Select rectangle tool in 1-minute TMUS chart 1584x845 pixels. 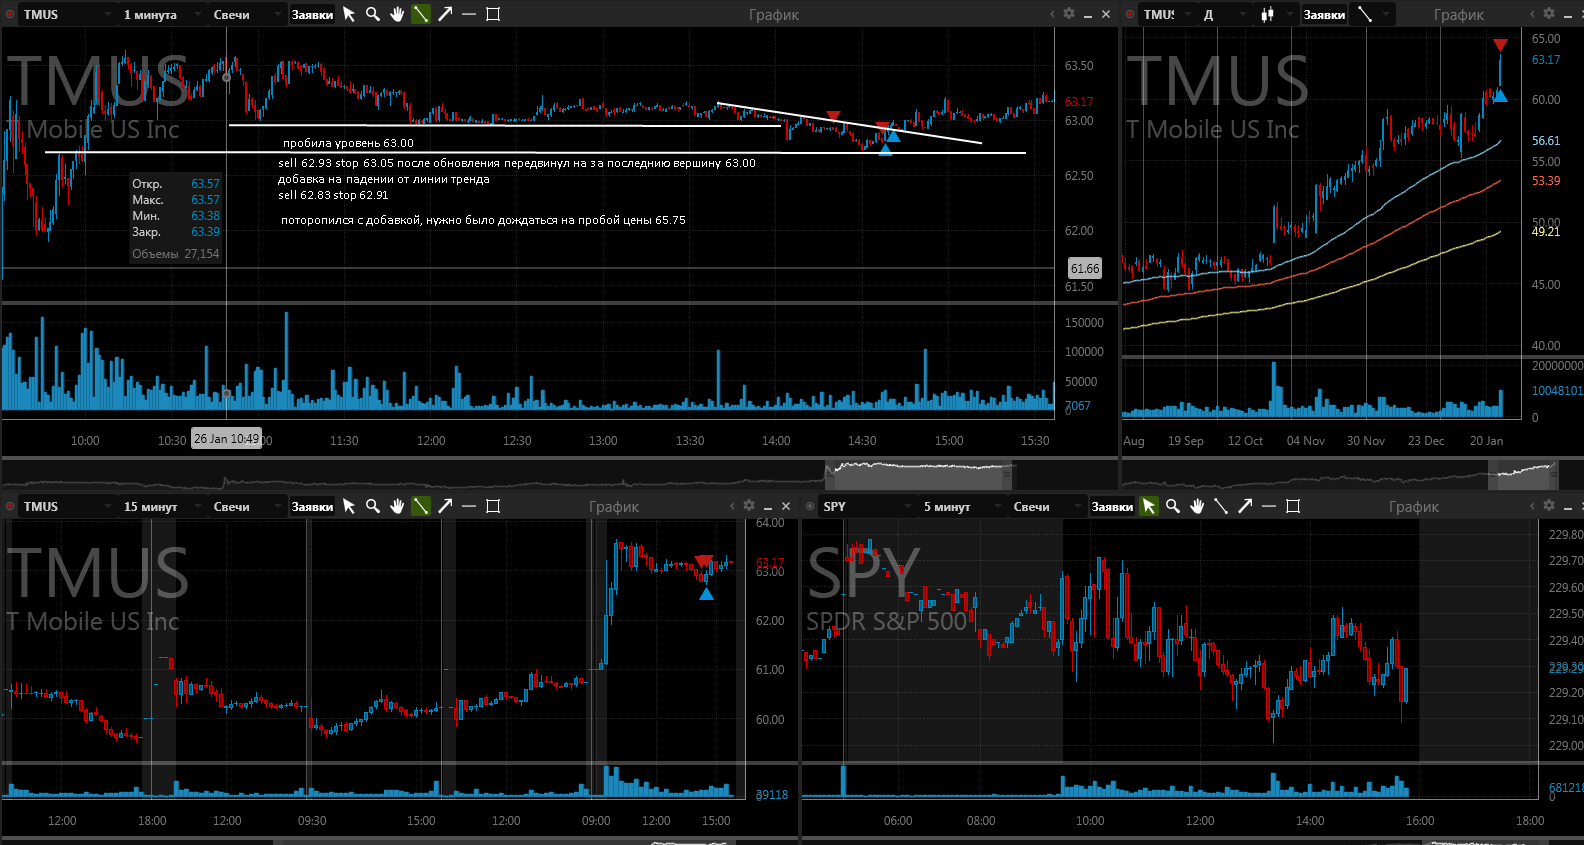(493, 14)
